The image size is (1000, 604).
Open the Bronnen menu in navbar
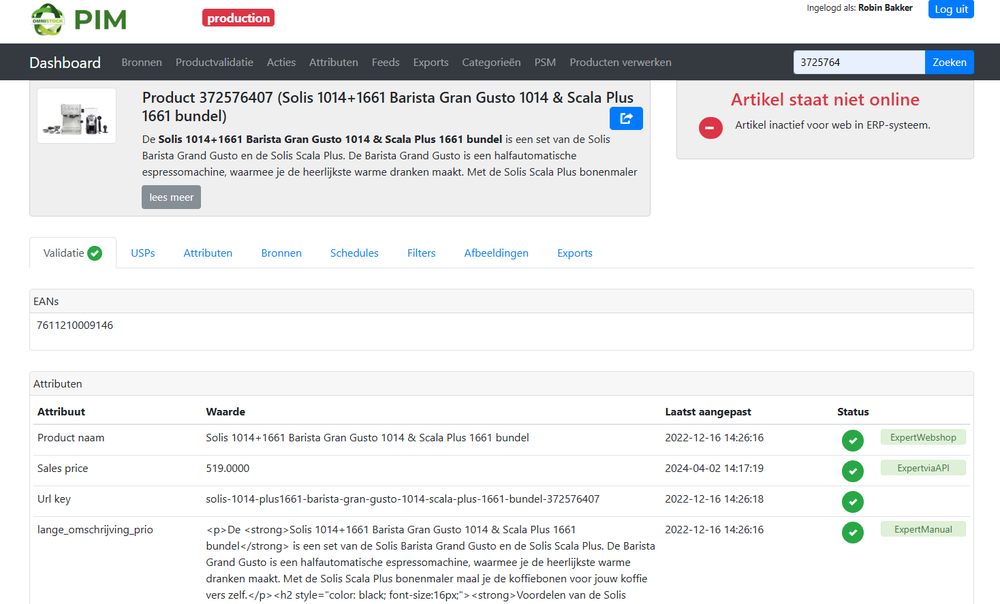pyautogui.click(x=142, y=63)
